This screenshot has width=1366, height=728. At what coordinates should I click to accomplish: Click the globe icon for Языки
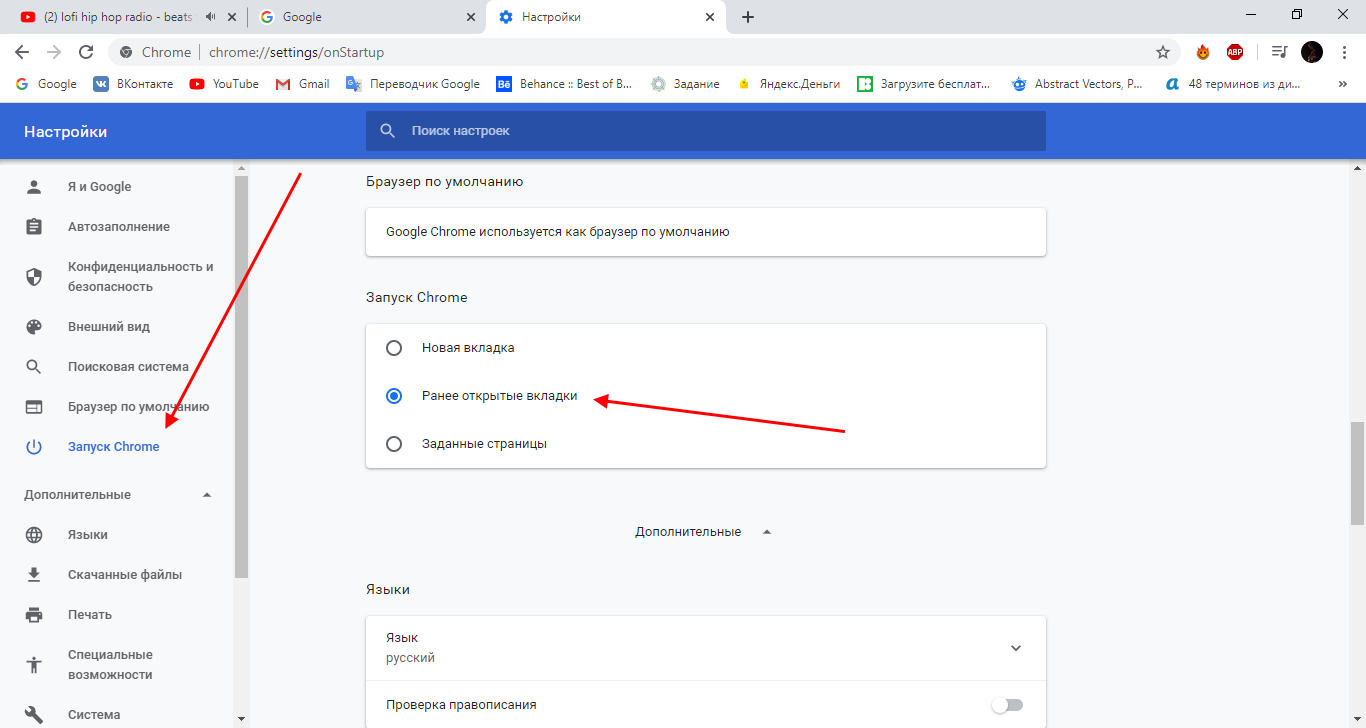34,535
